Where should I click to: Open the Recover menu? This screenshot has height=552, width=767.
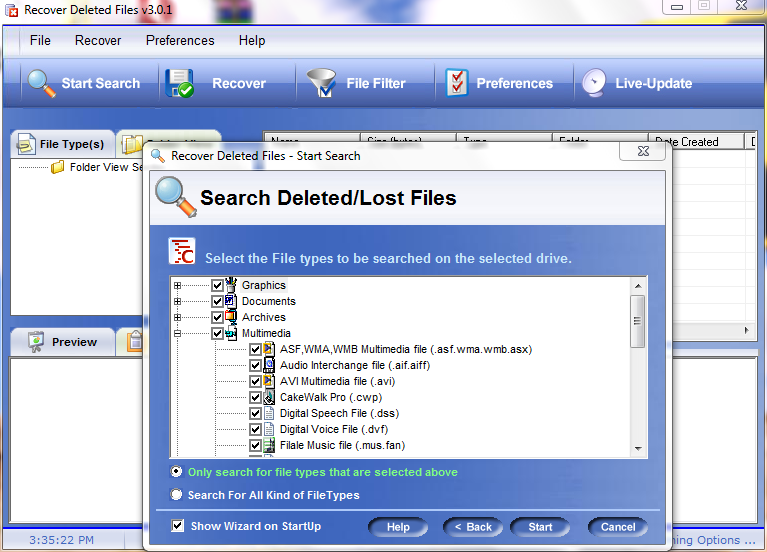[x=98, y=41]
